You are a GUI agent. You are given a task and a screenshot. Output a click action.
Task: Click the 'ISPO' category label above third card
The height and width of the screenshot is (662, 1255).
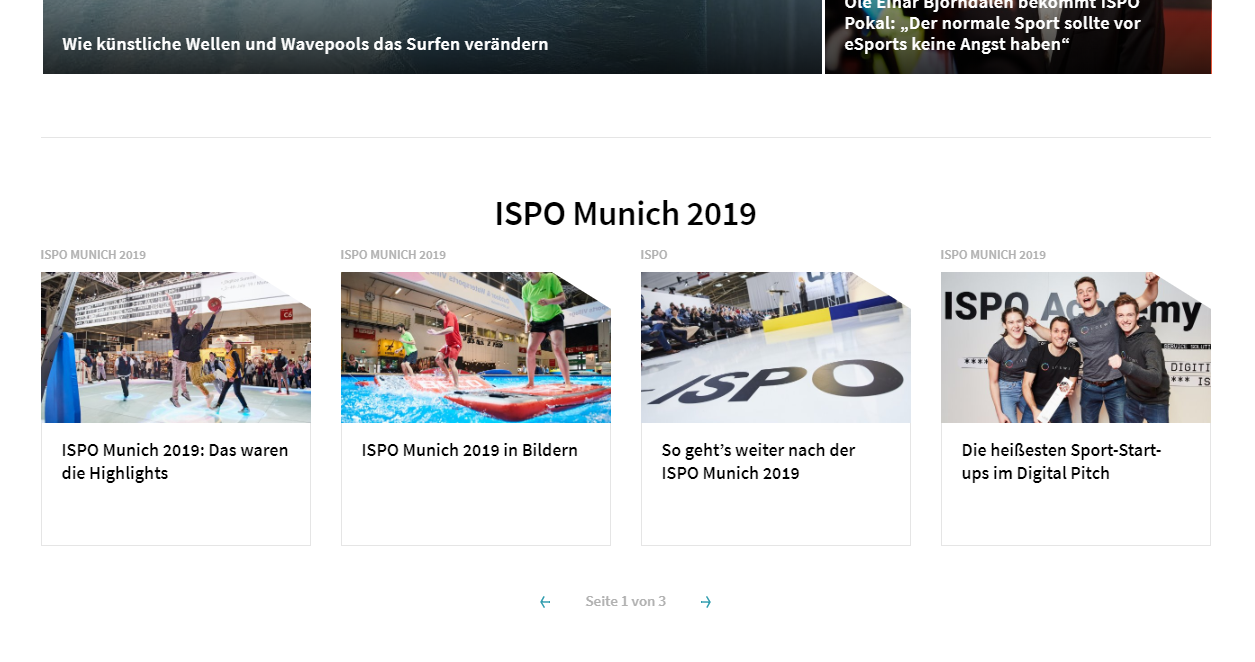653,255
